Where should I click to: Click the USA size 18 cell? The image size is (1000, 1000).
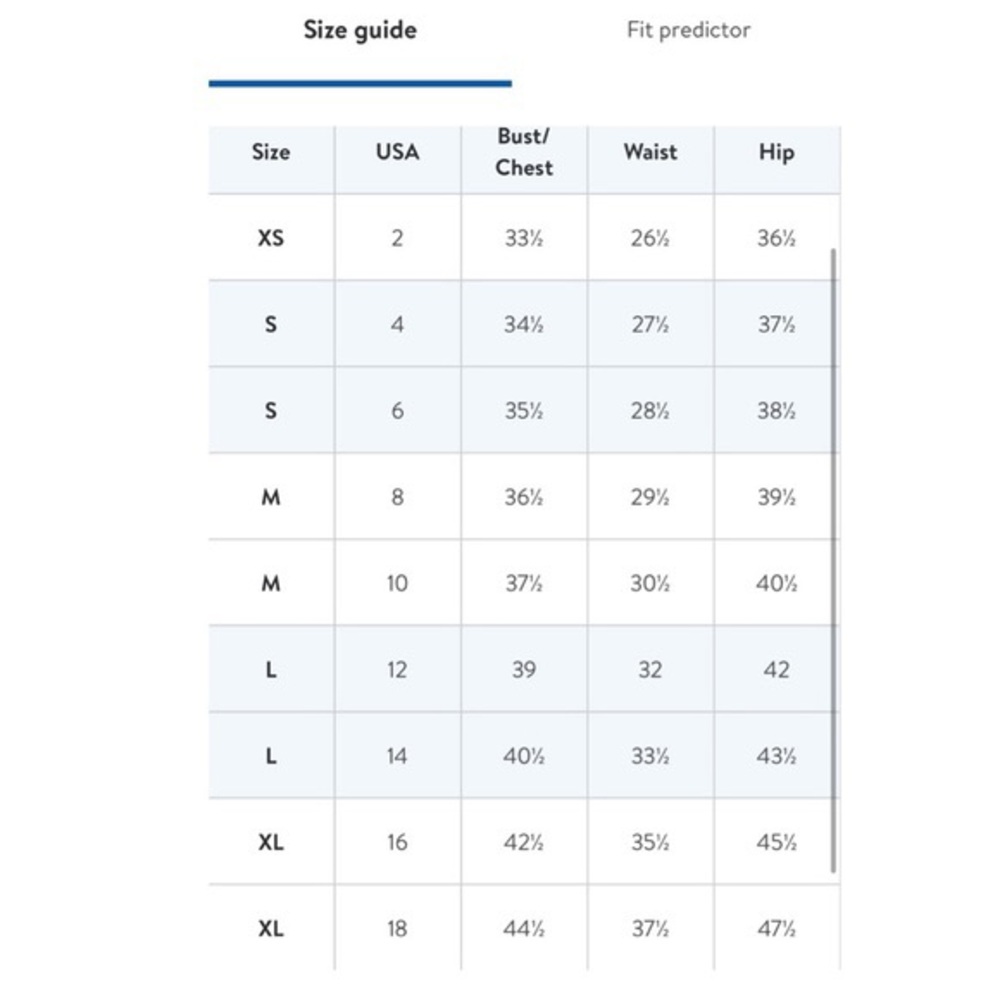pyautogui.click(x=397, y=928)
